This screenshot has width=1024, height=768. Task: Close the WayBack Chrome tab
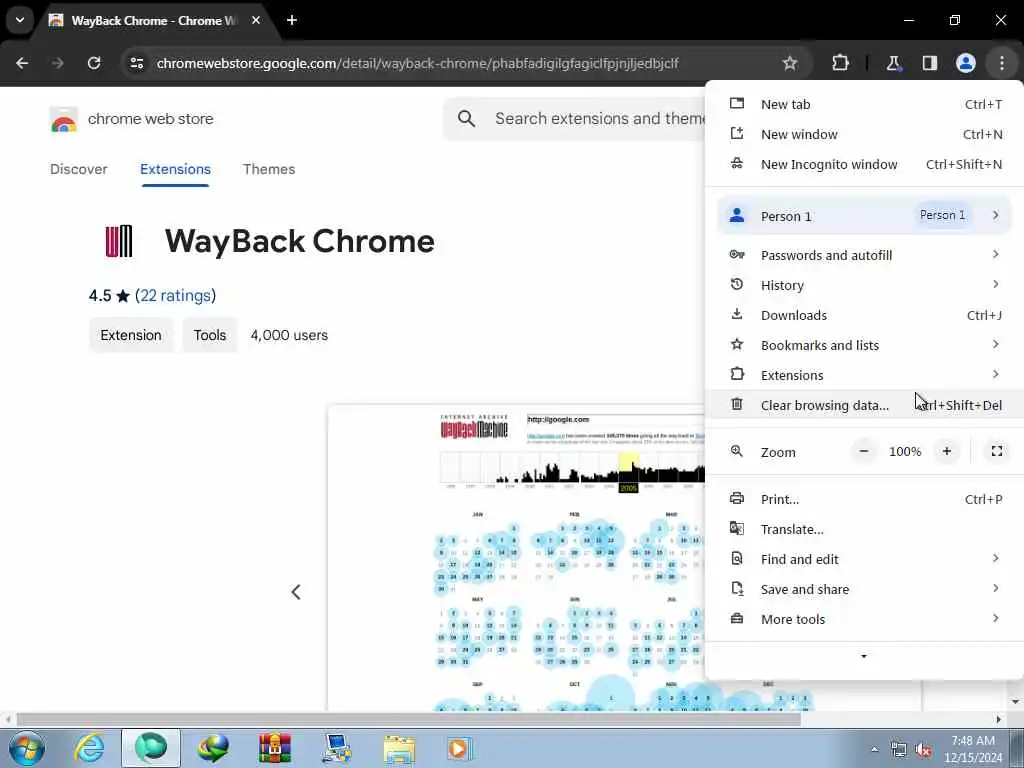tap(256, 20)
